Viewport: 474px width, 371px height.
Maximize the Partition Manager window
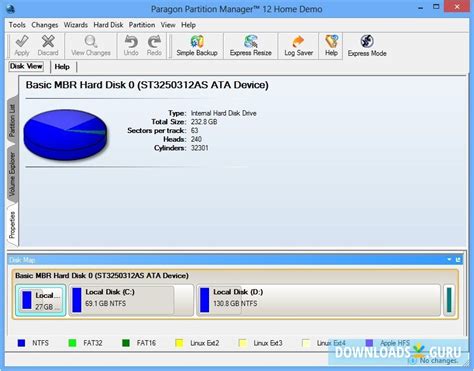pos(436,7)
